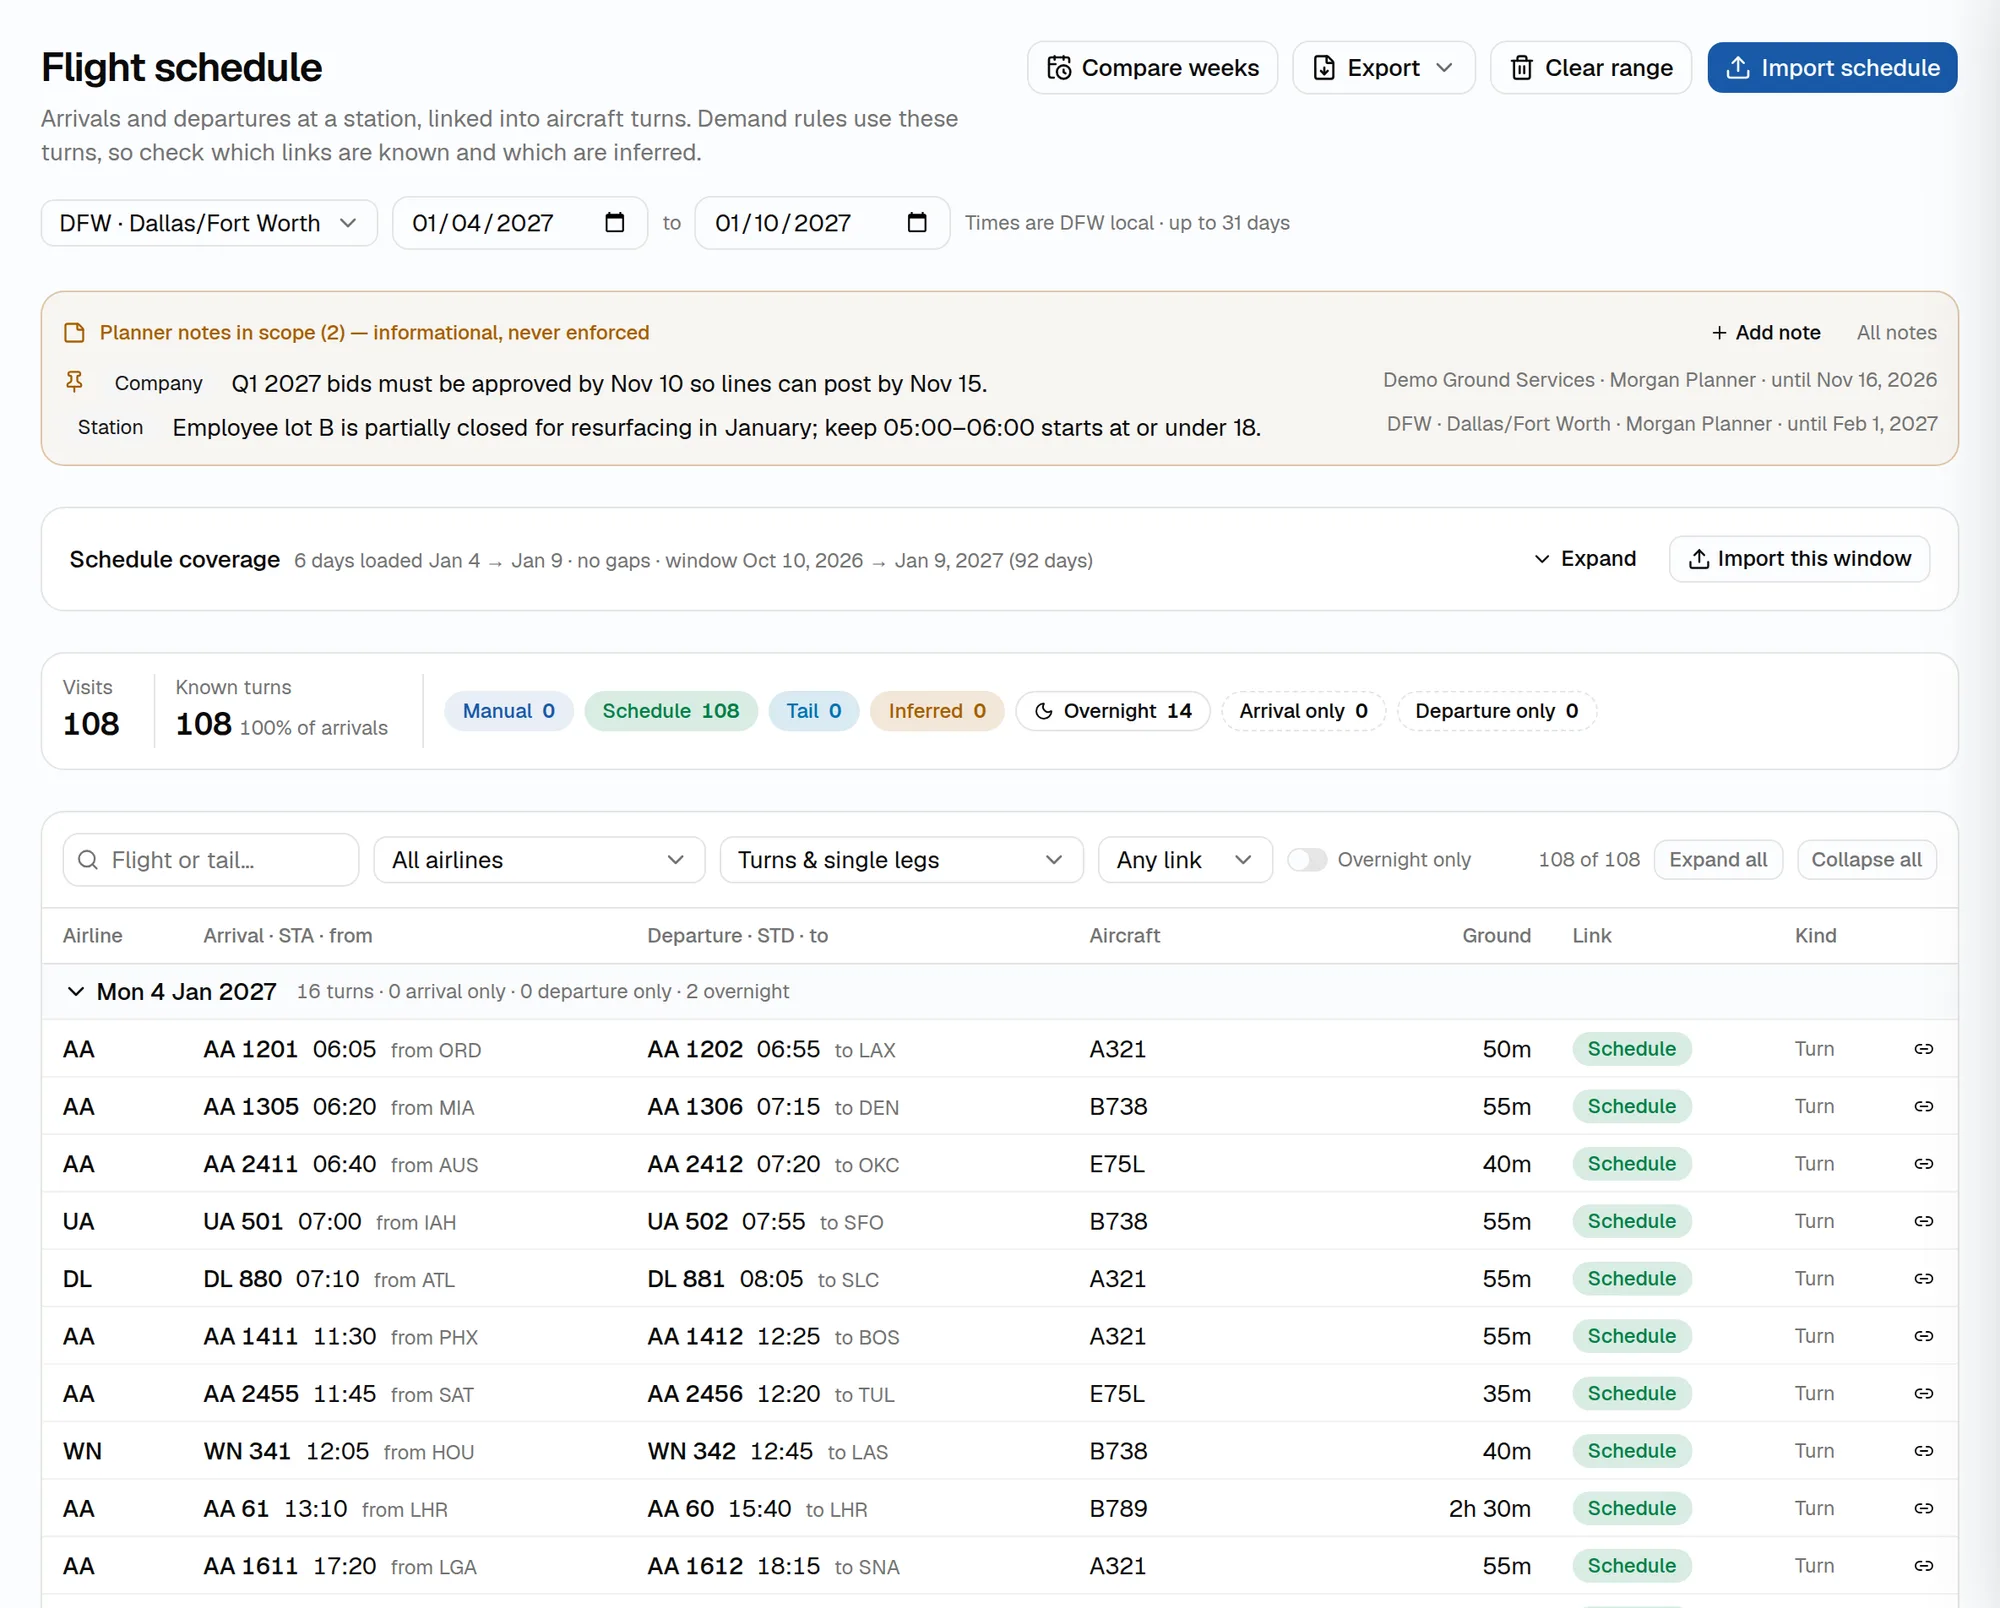The width and height of the screenshot is (2000, 1608).
Task: Click link icon on AA 1201 turn row
Action: point(1923,1049)
